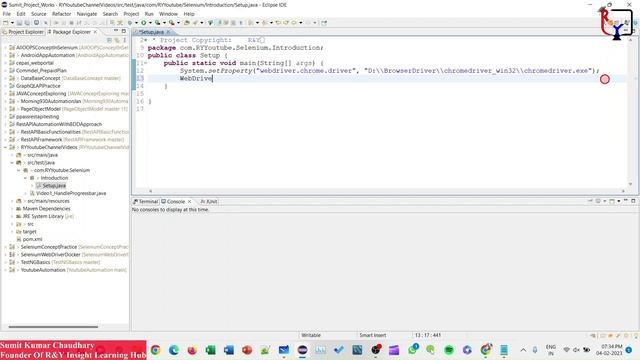Image resolution: width=640 pixels, height=360 pixels.
Task: Open Excel from the taskbar
Action: pyautogui.click(x=211, y=350)
